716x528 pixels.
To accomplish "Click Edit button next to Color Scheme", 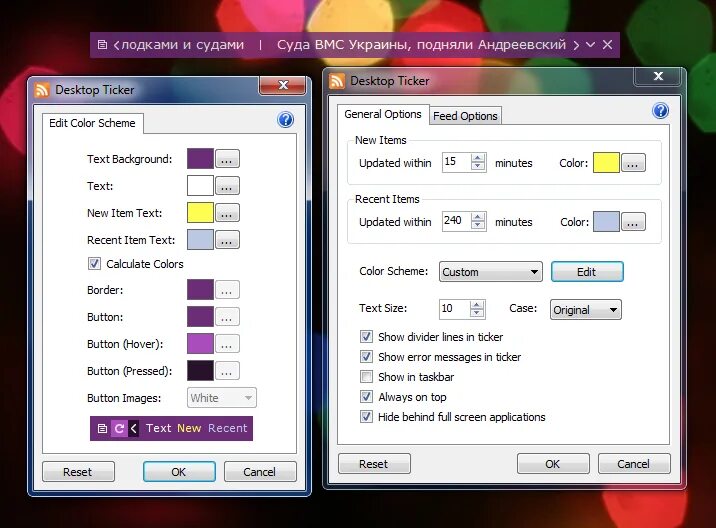I will [x=587, y=272].
